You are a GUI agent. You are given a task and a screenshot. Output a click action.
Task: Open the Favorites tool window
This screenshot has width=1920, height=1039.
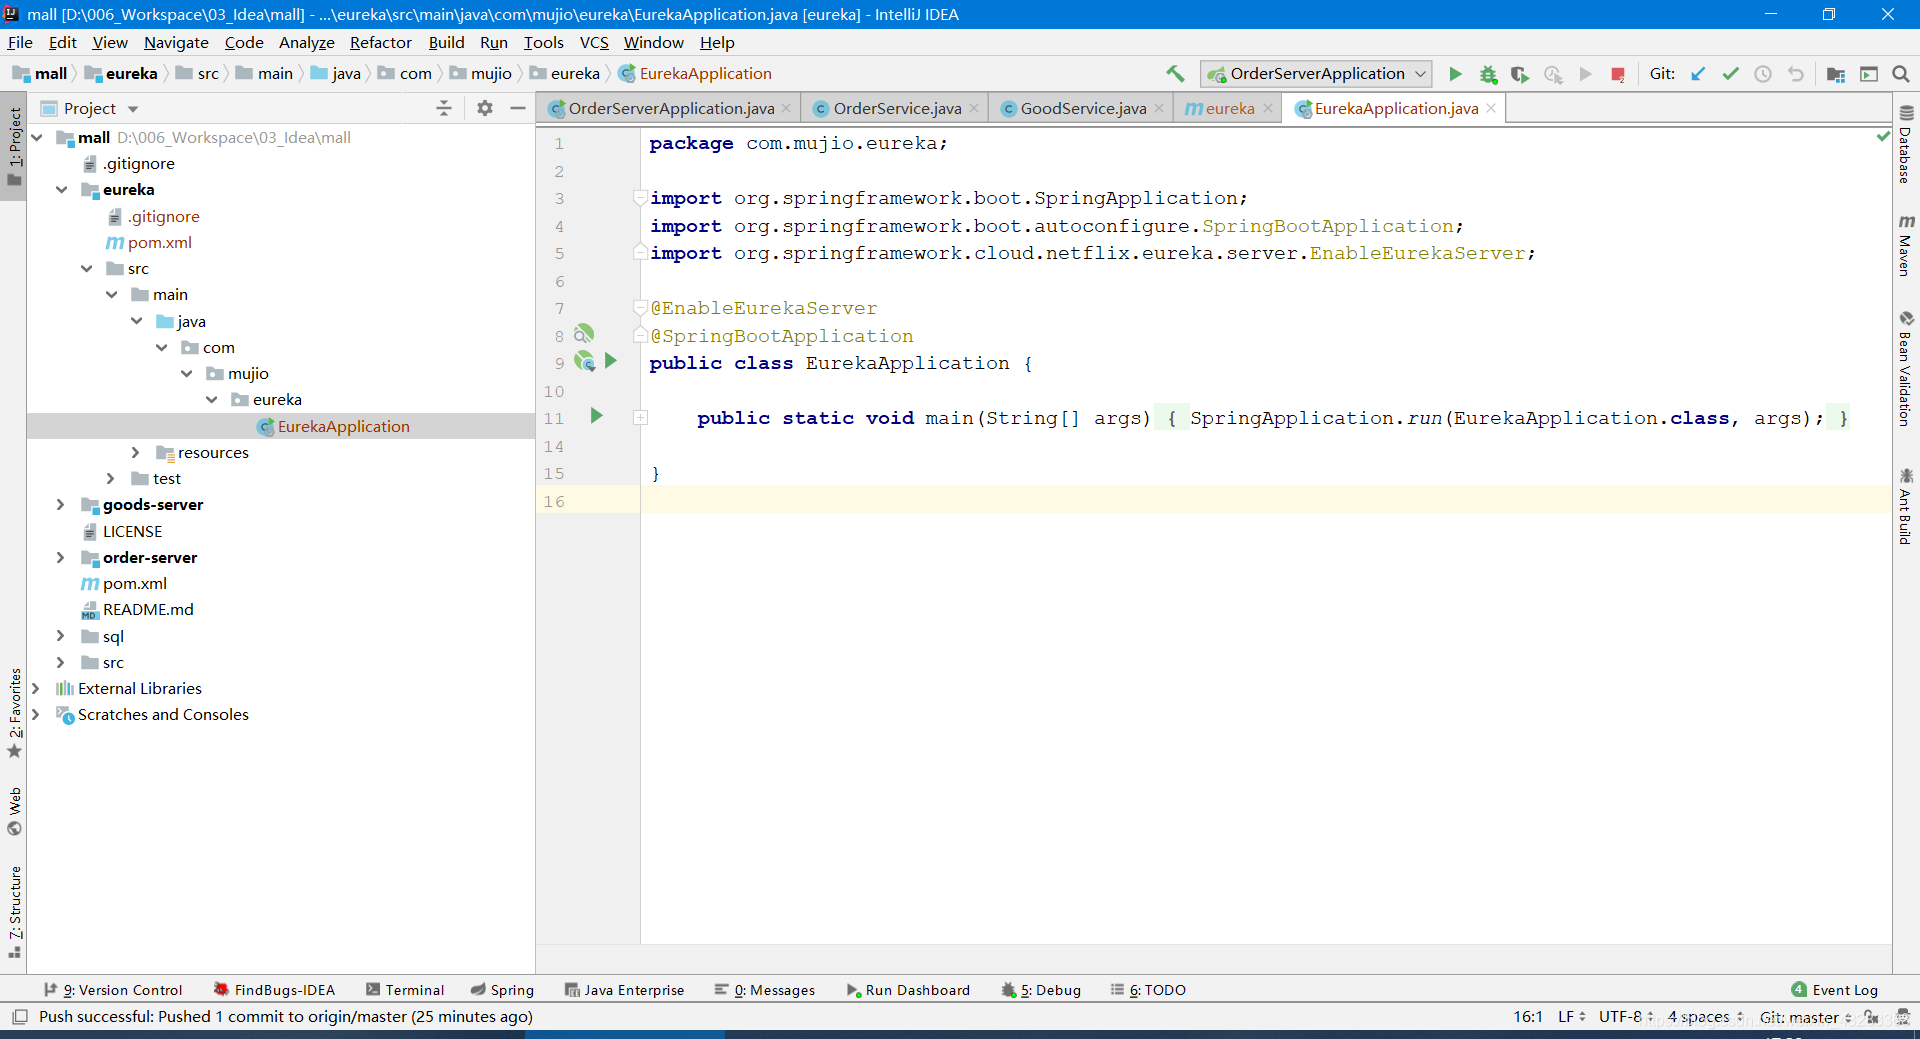[14, 712]
